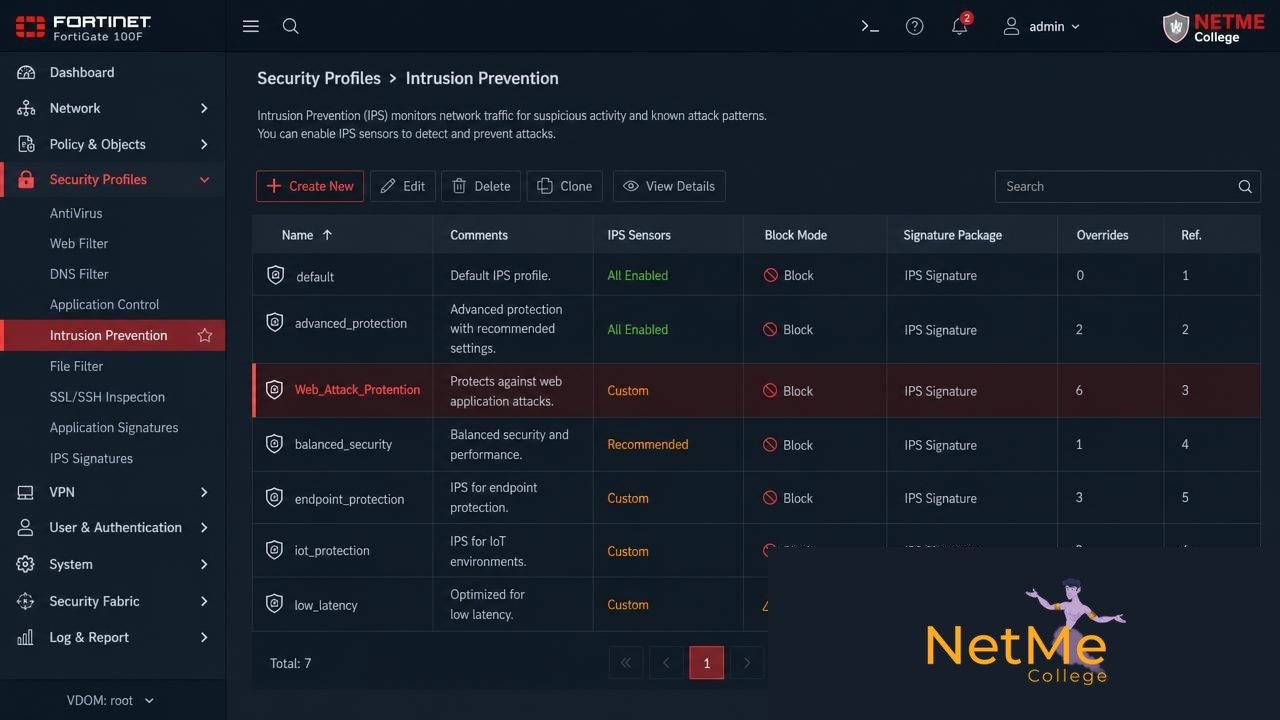Viewport: 1280px width, 720px height.
Task: Open Application Control page
Action: [104, 304]
